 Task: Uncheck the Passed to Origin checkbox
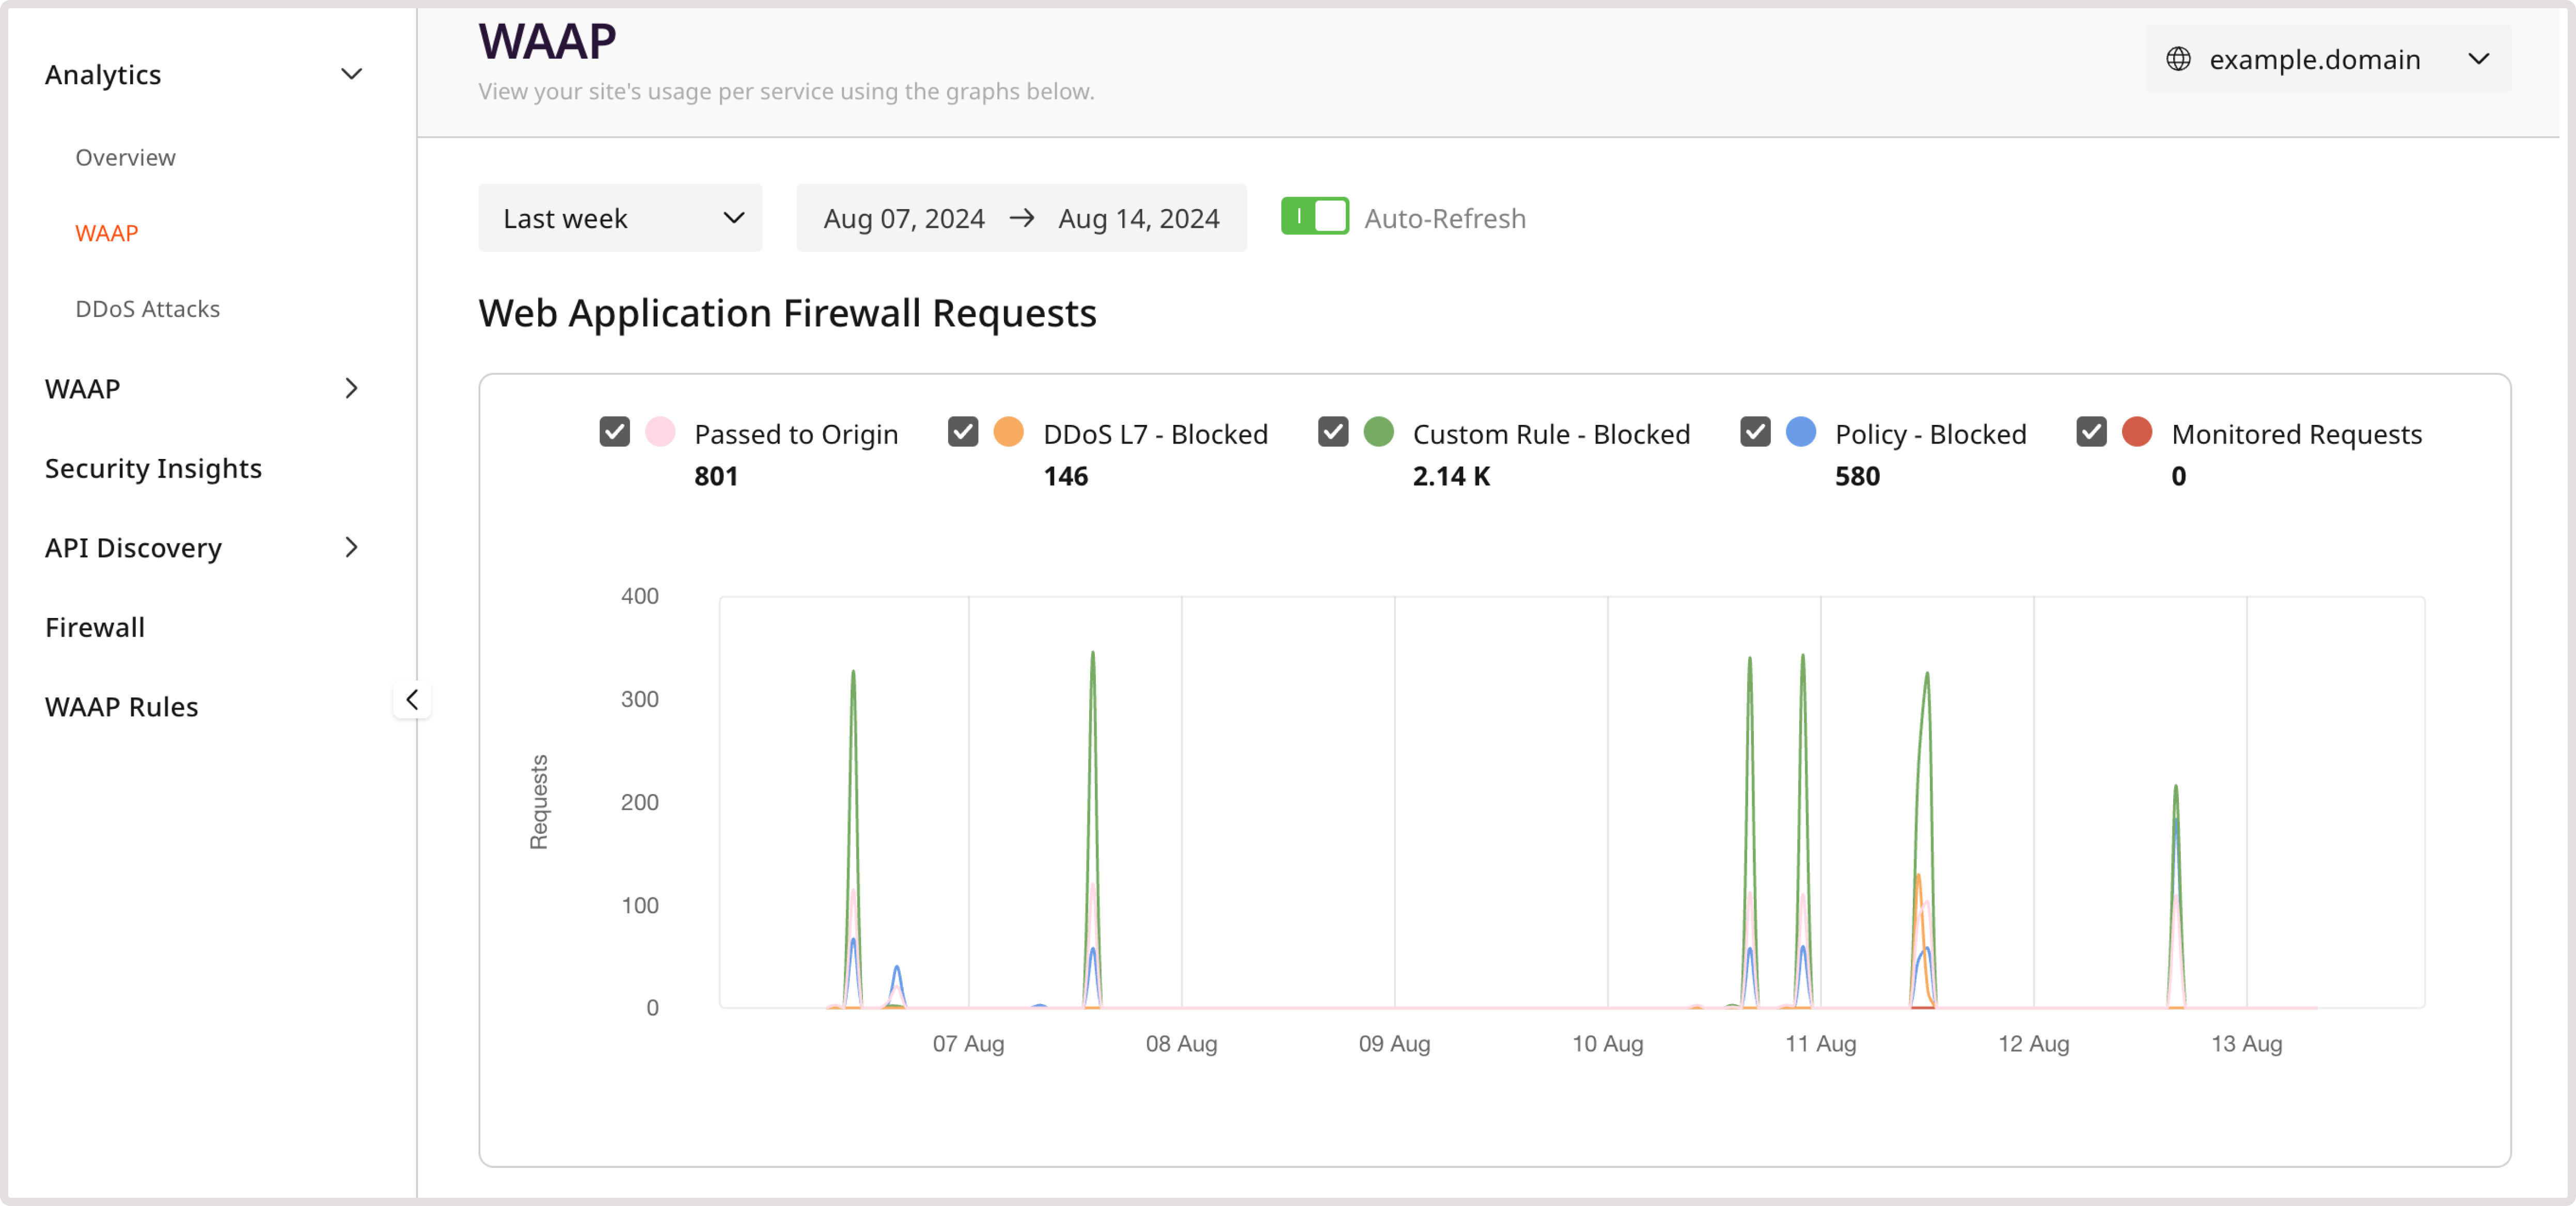(614, 432)
